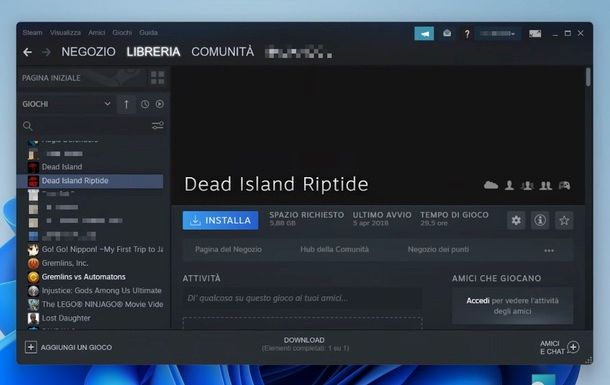
Task: Click the Accedi link
Action: (478, 301)
